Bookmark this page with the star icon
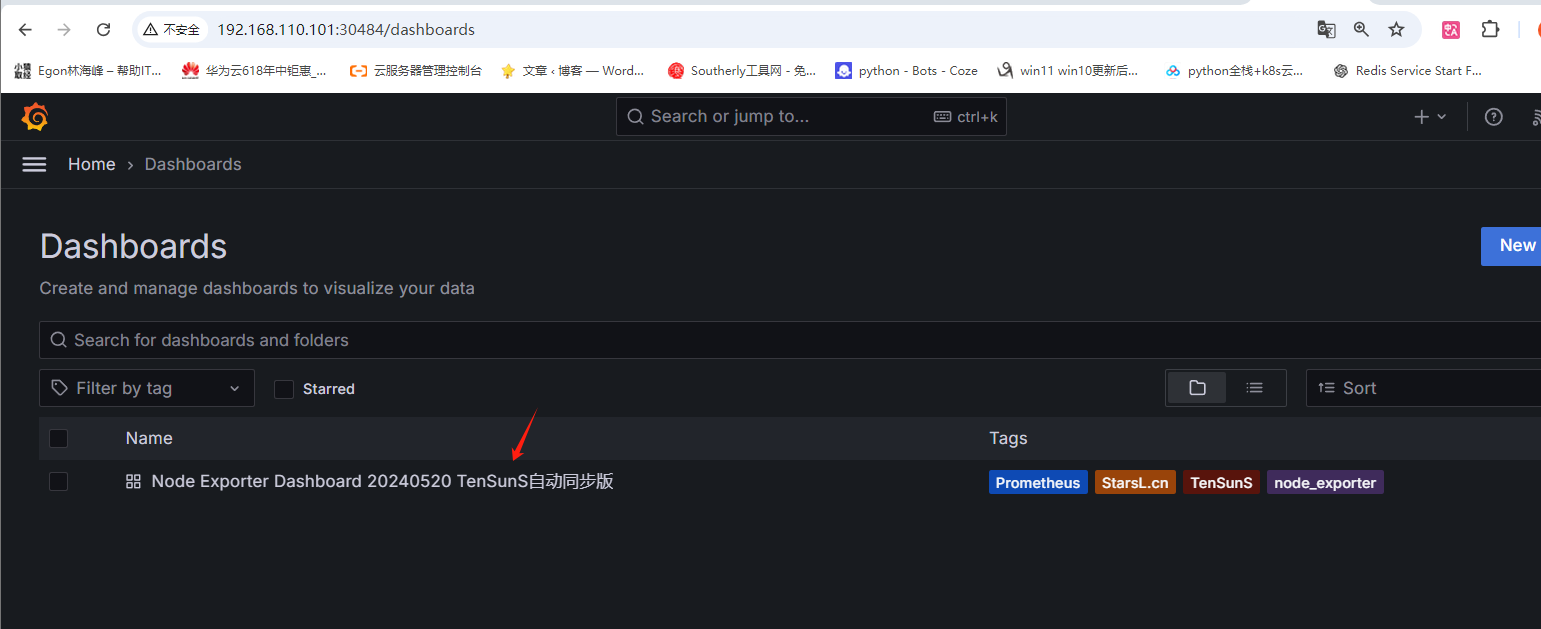The height and width of the screenshot is (629, 1541). coord(1396,30)
